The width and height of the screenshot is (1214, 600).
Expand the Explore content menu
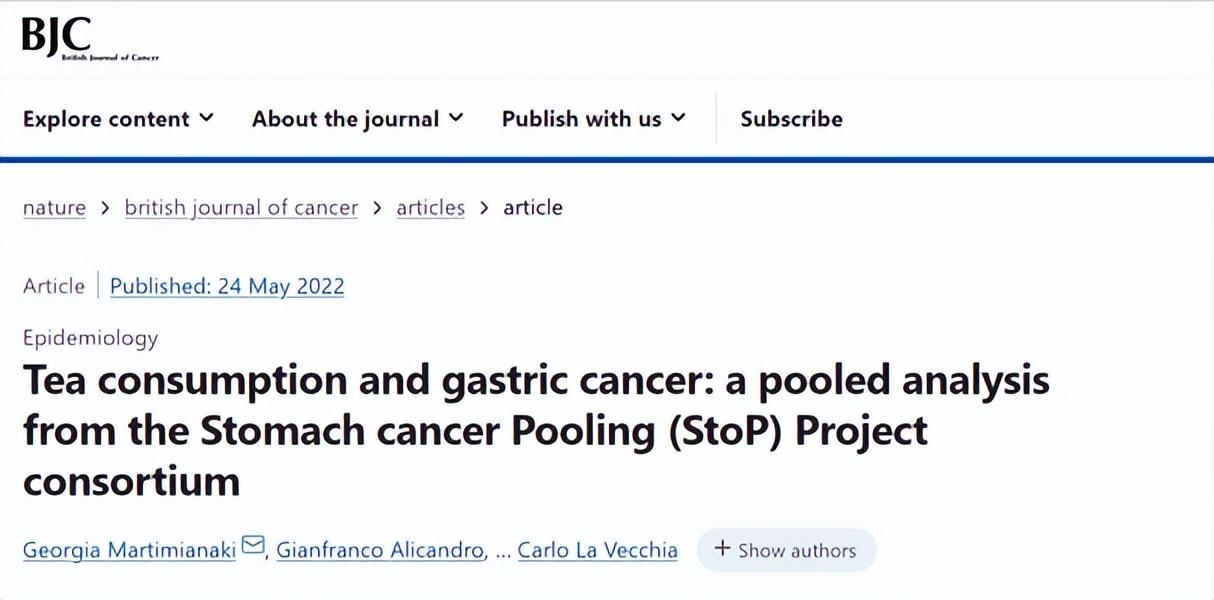coord(119,119)
